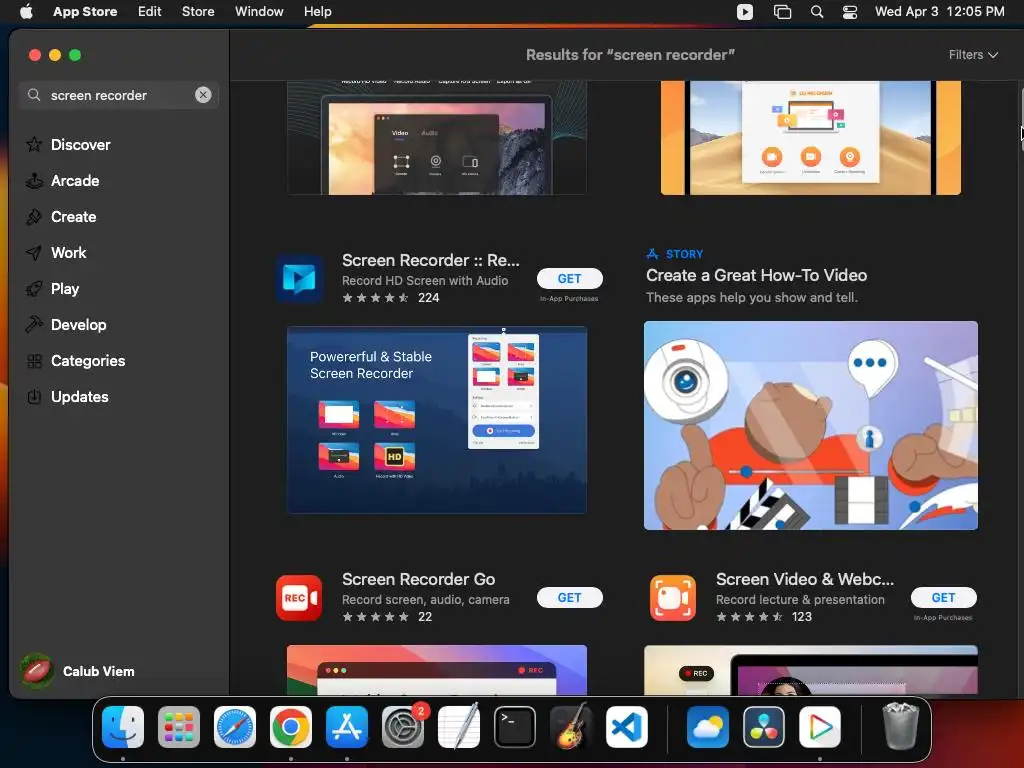The height and width of the screenshot is (768, 1024).
Task: Click 'Record HD Screen with Audio' subtitle
Action: [x=424, y=280]
